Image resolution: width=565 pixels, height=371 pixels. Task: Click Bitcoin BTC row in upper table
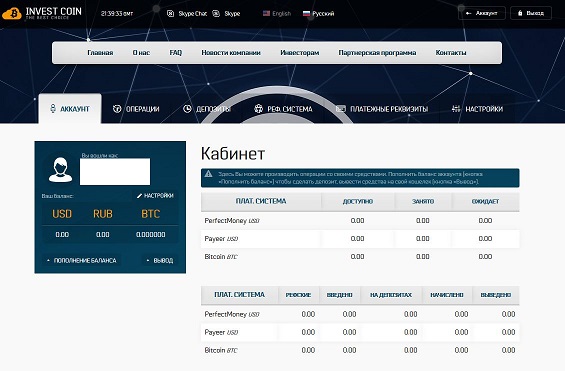pyautogui.click(x=360, y=256)
